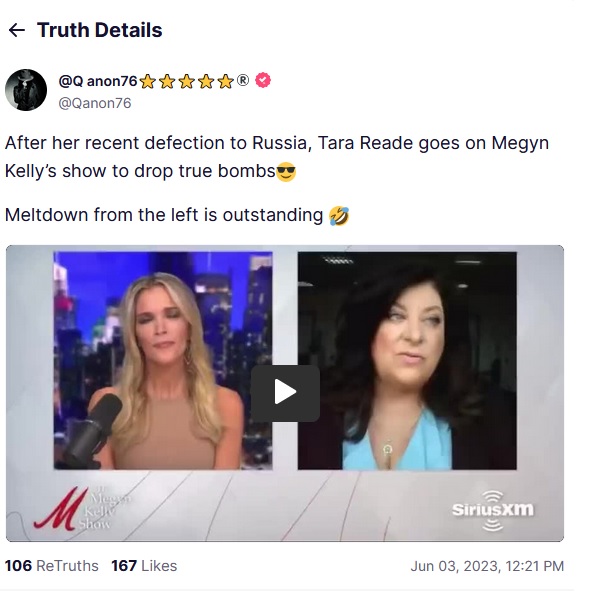Click the 'After her recent defection' paragraph
The image size is (601, 594).
coord(277,157)
